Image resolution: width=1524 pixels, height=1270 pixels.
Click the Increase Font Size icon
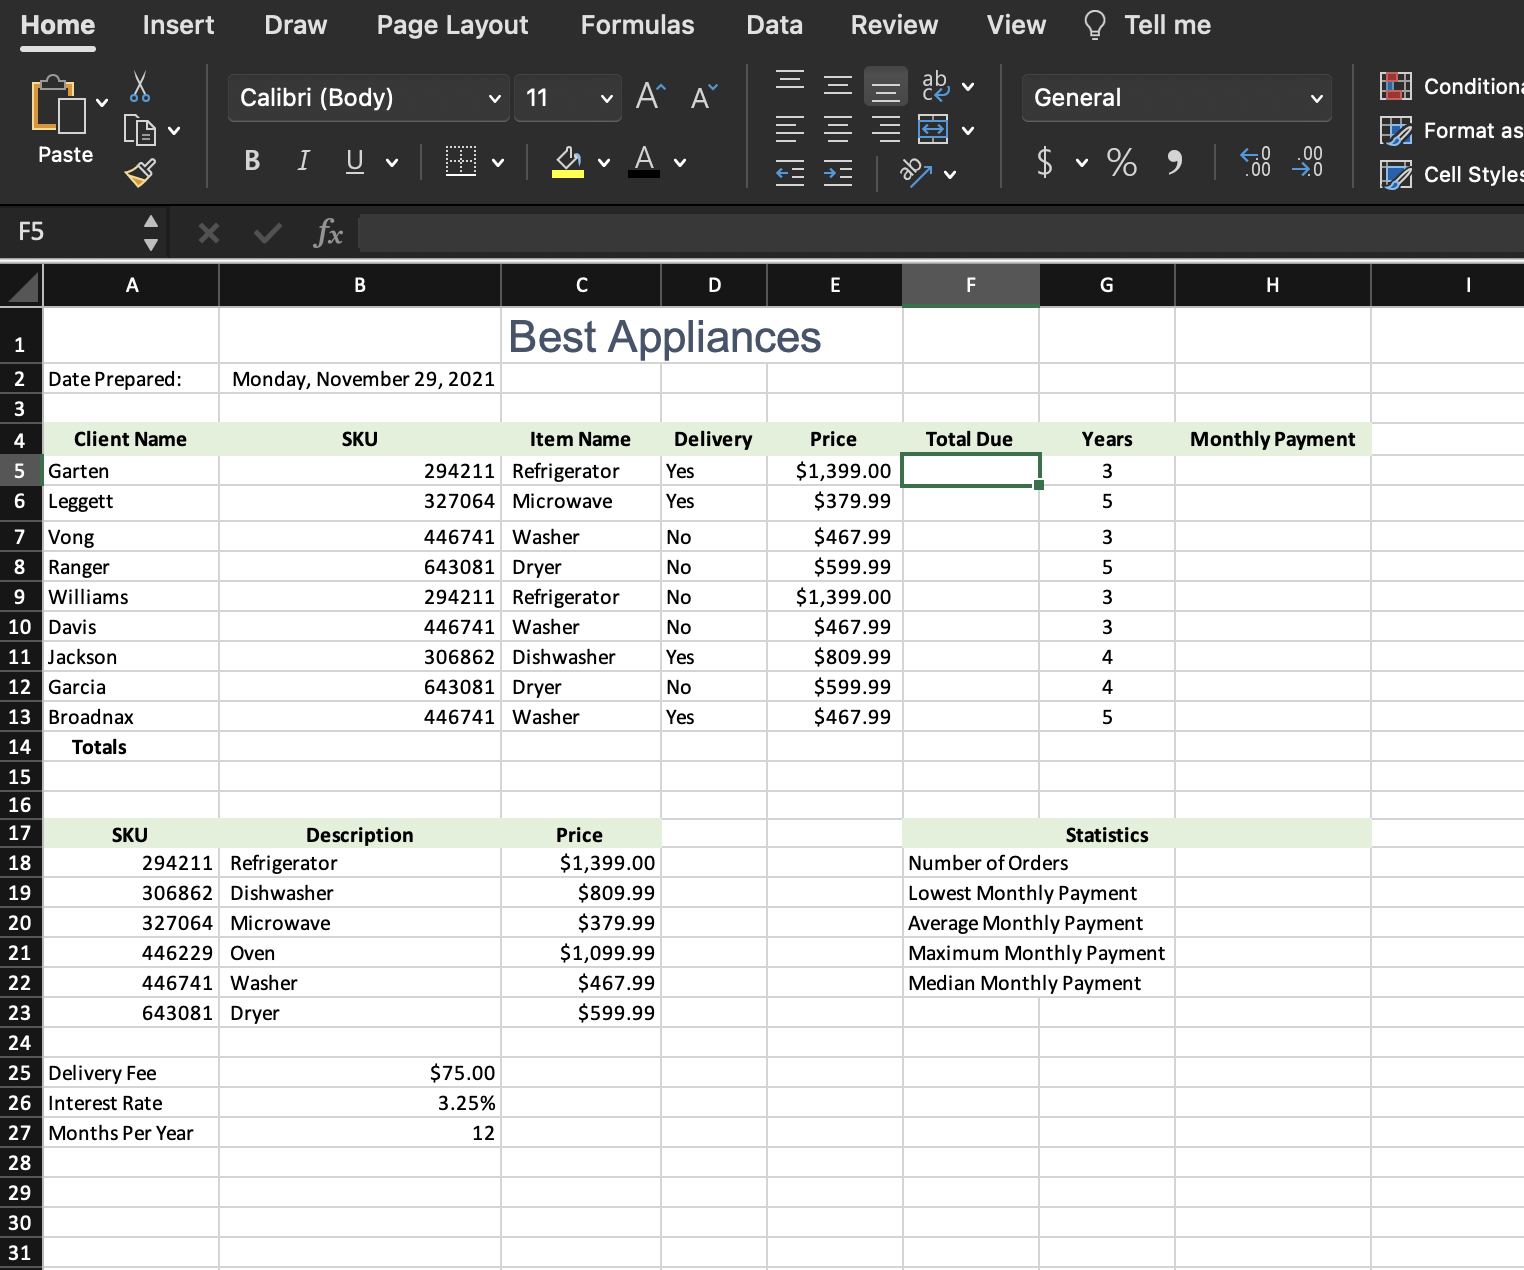click(650, 97)
